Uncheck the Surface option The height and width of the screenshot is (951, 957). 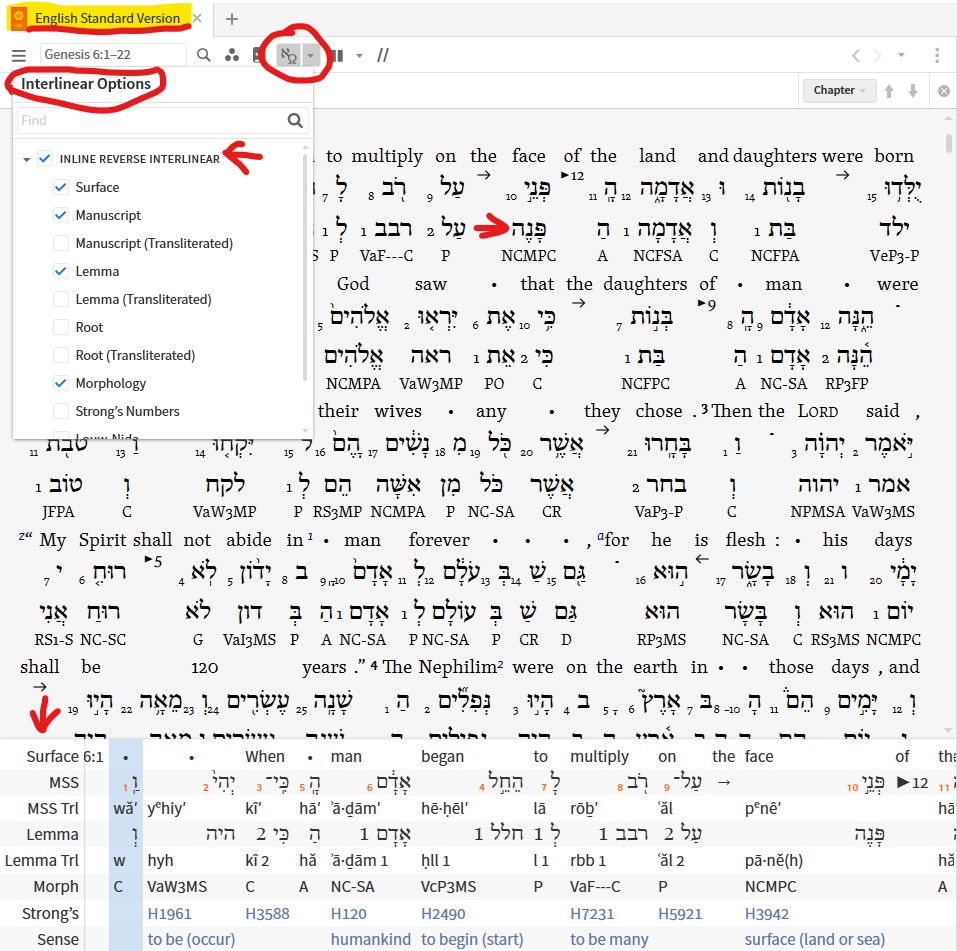(x=60, y=187)
